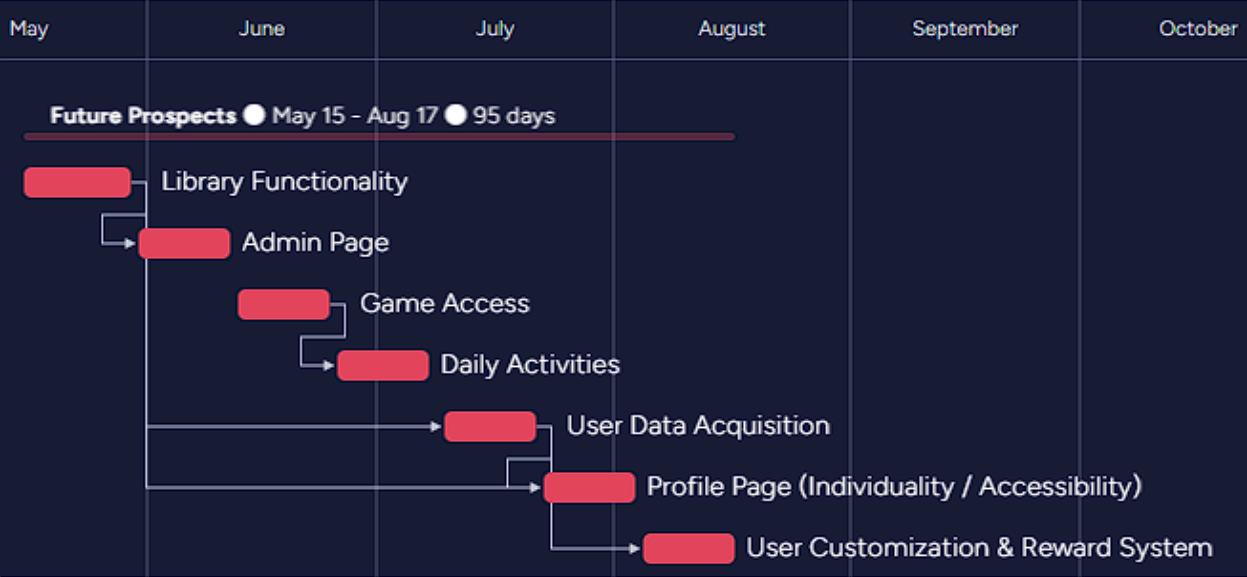Click the Game Access task bar
Image resolution: width=1247 pixels, height=577 pixels.
click(284, 304)
